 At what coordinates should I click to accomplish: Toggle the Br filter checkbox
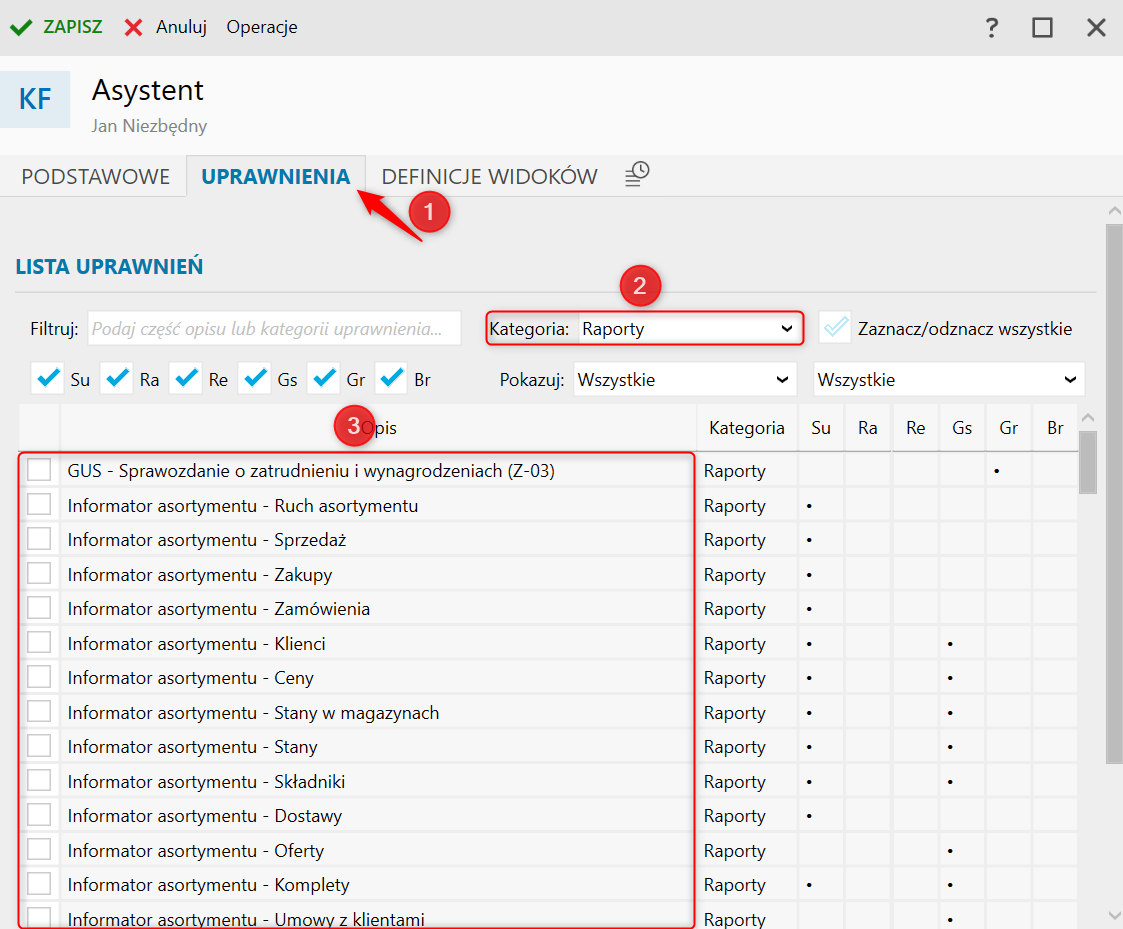(x=392, y=379)
